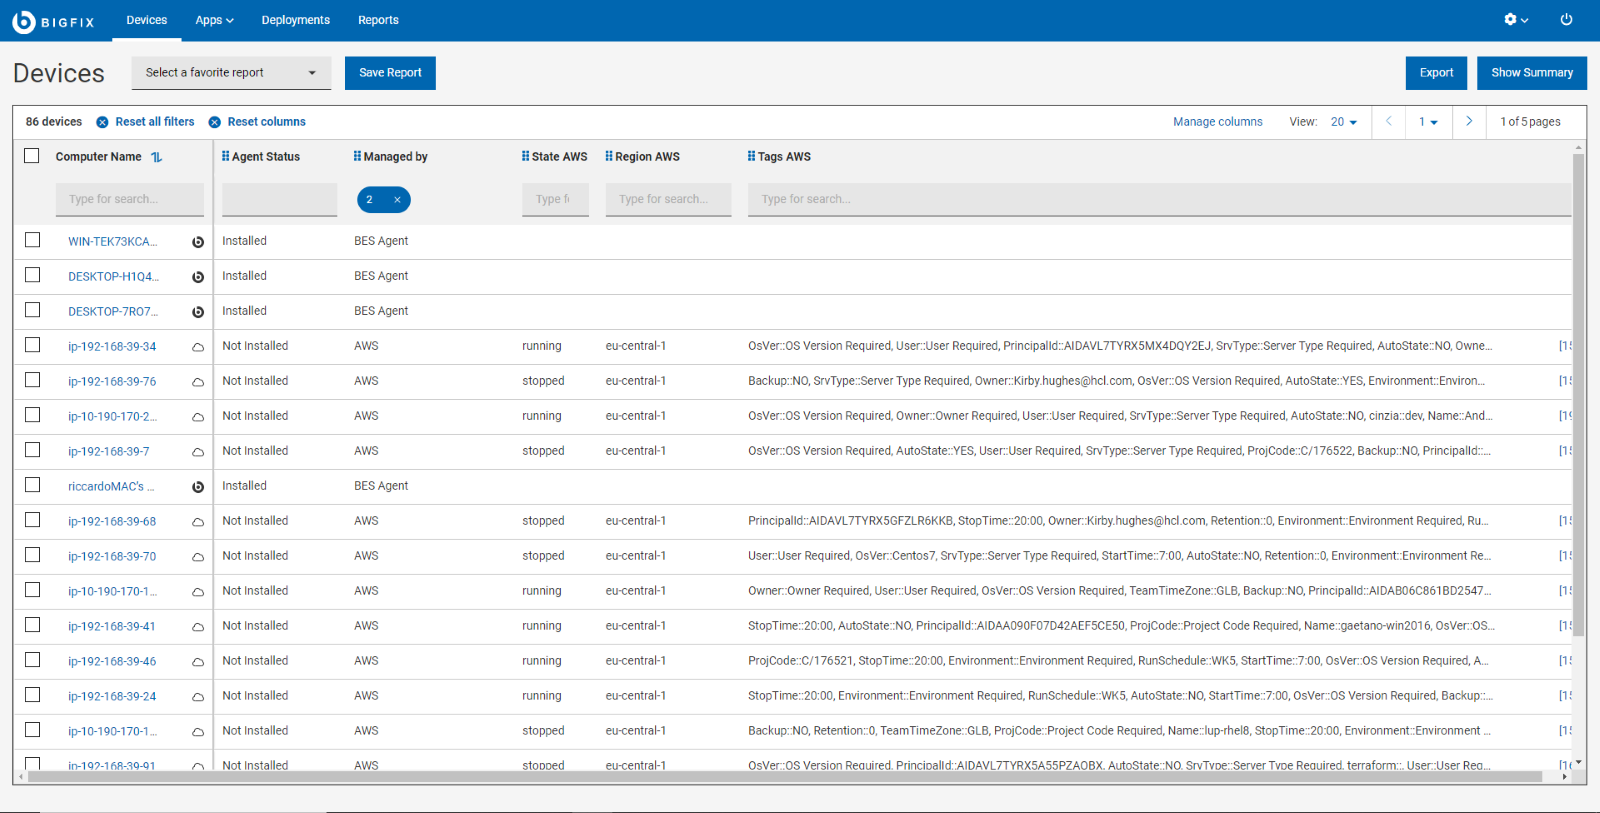Click cloud icon for ip-192-168-39-24

click(x=198, y=697)
